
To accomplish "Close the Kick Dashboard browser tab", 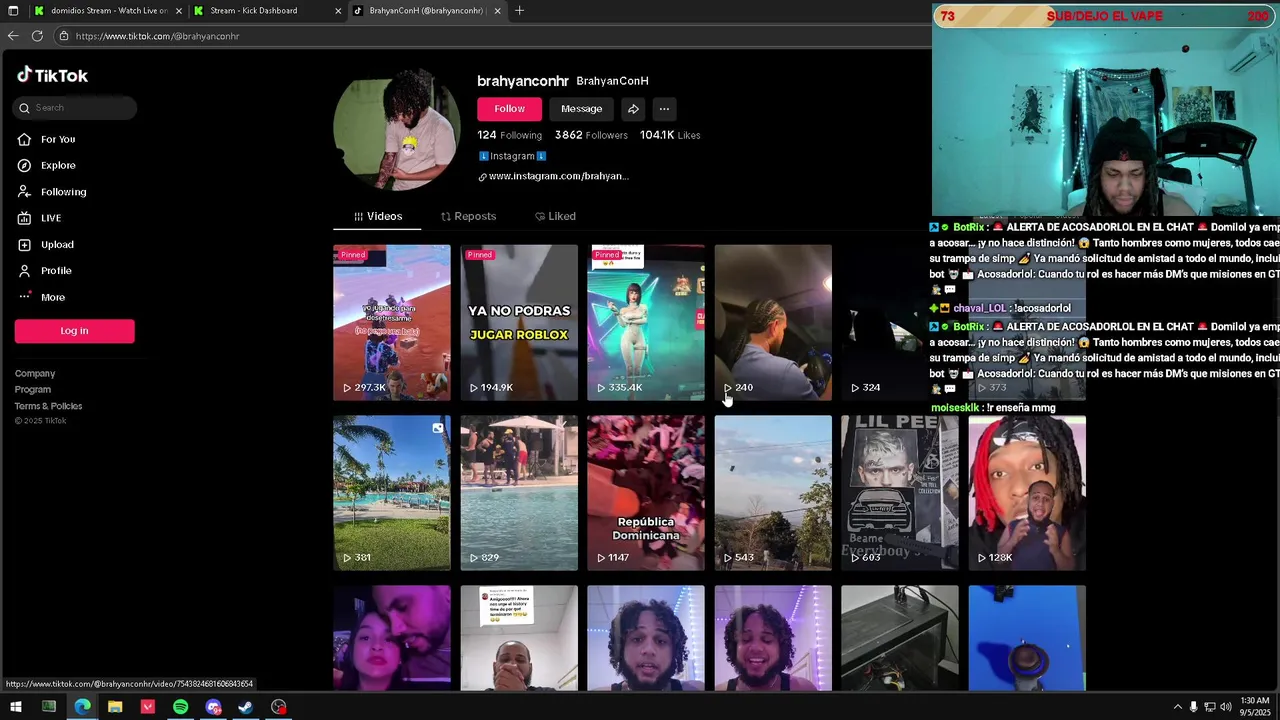I will click(338, 11).
